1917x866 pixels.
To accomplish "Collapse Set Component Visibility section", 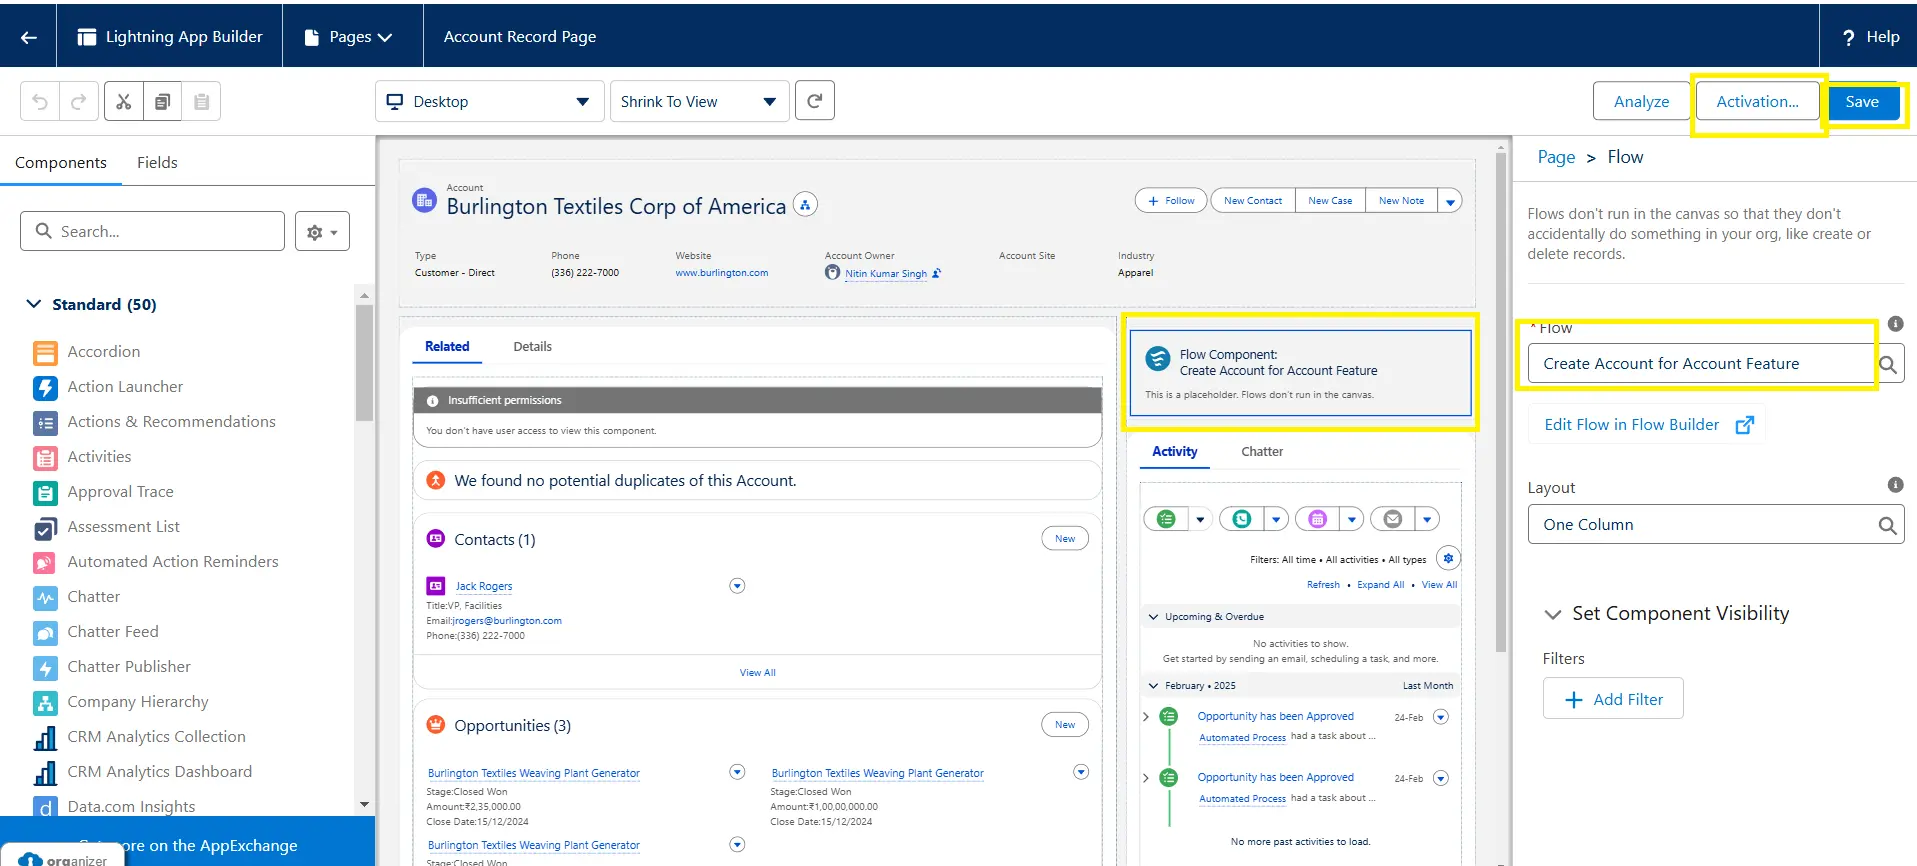I will tap(1552, 614).
